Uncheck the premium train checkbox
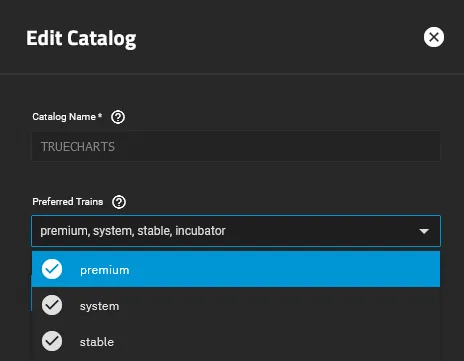The width and height of the screenshot is (464, 361). [52, 269]
